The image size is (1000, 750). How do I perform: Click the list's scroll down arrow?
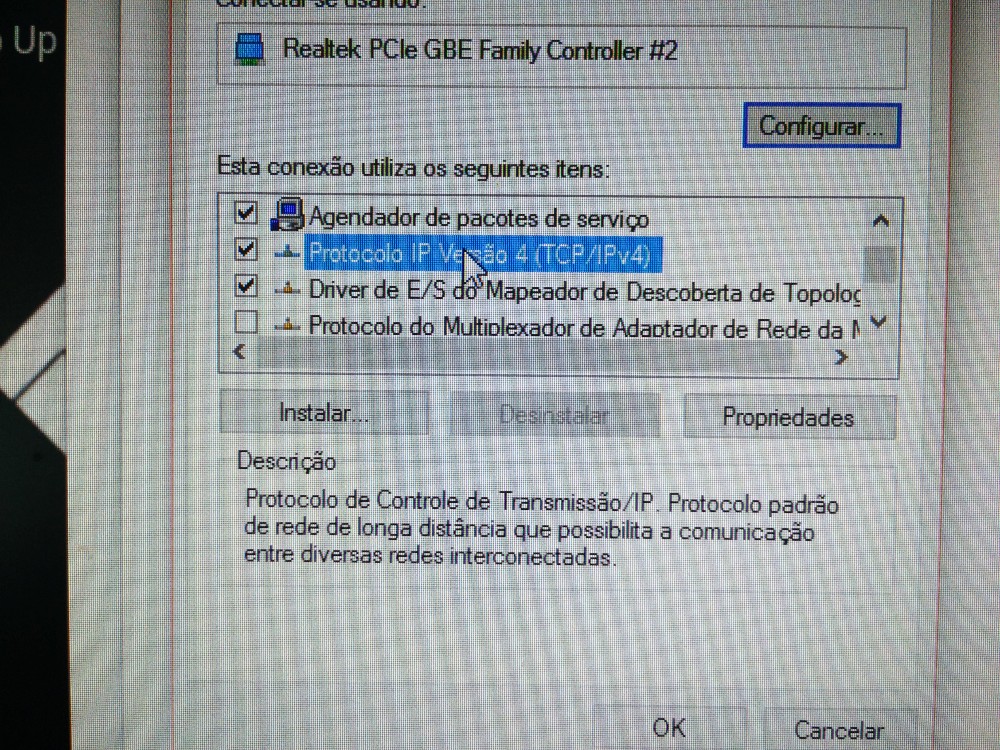coord(879,322)
